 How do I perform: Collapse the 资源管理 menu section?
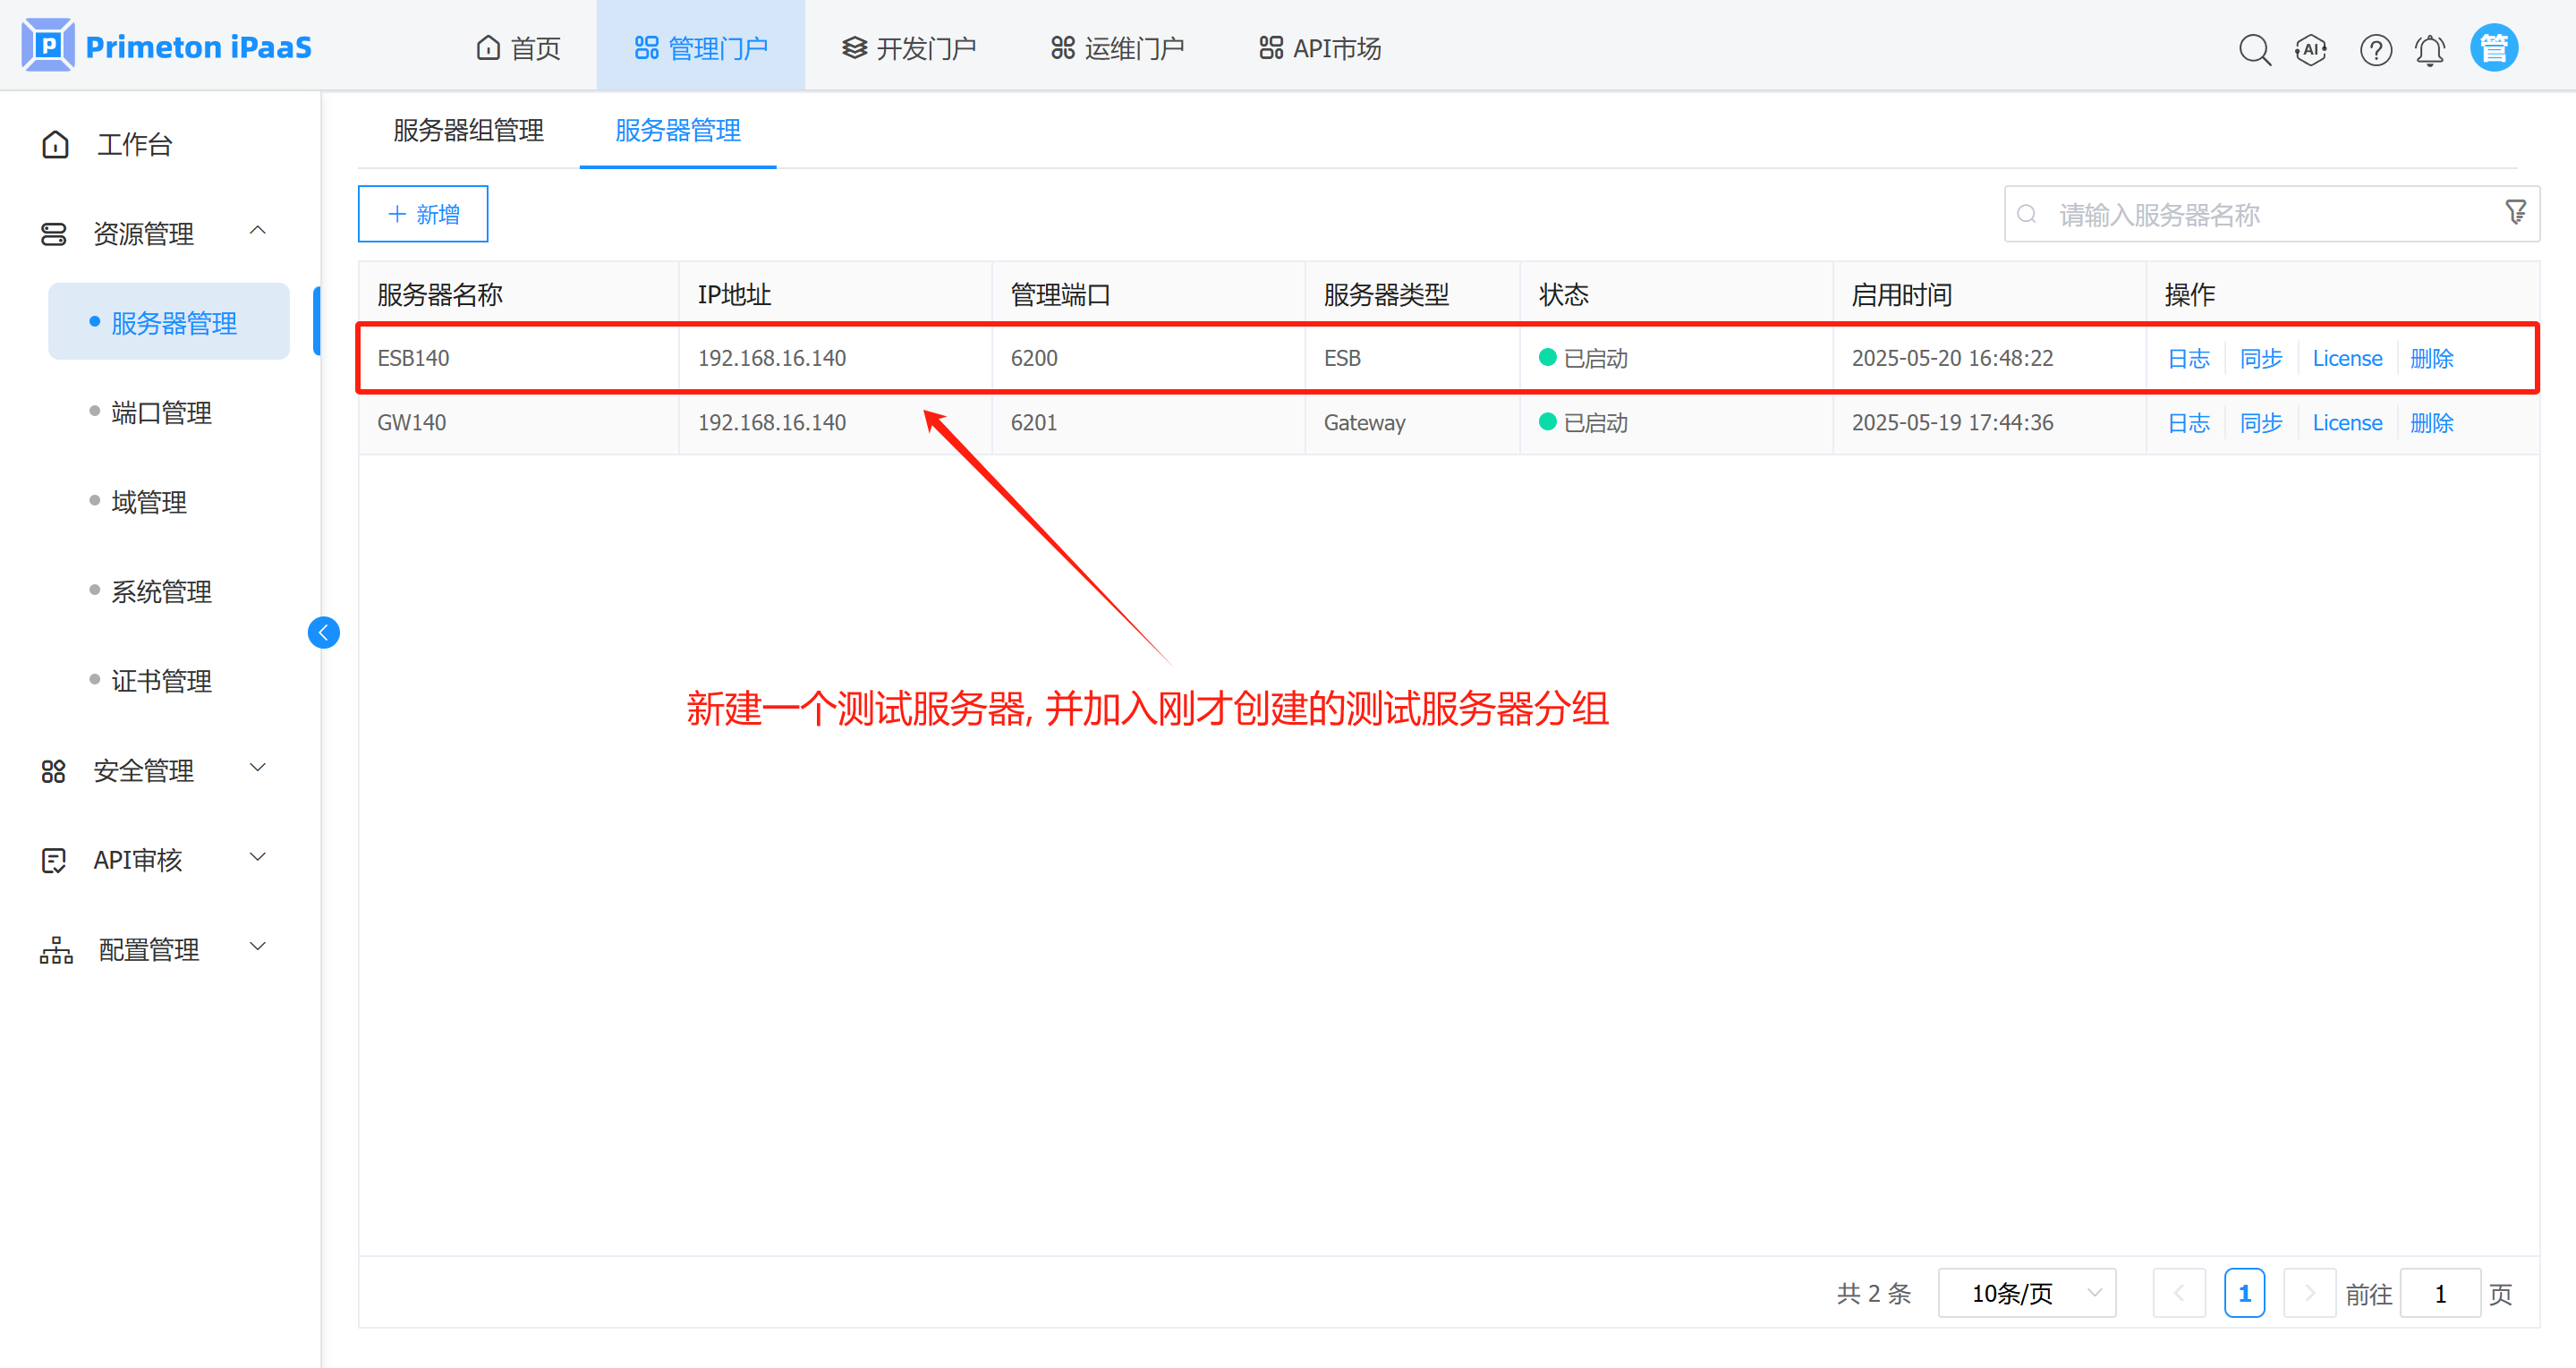(x=257, y=231)
